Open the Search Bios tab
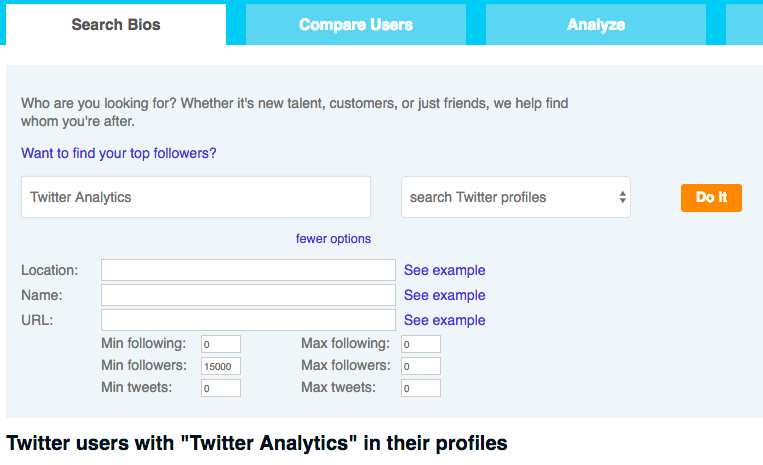 (115, 24)
